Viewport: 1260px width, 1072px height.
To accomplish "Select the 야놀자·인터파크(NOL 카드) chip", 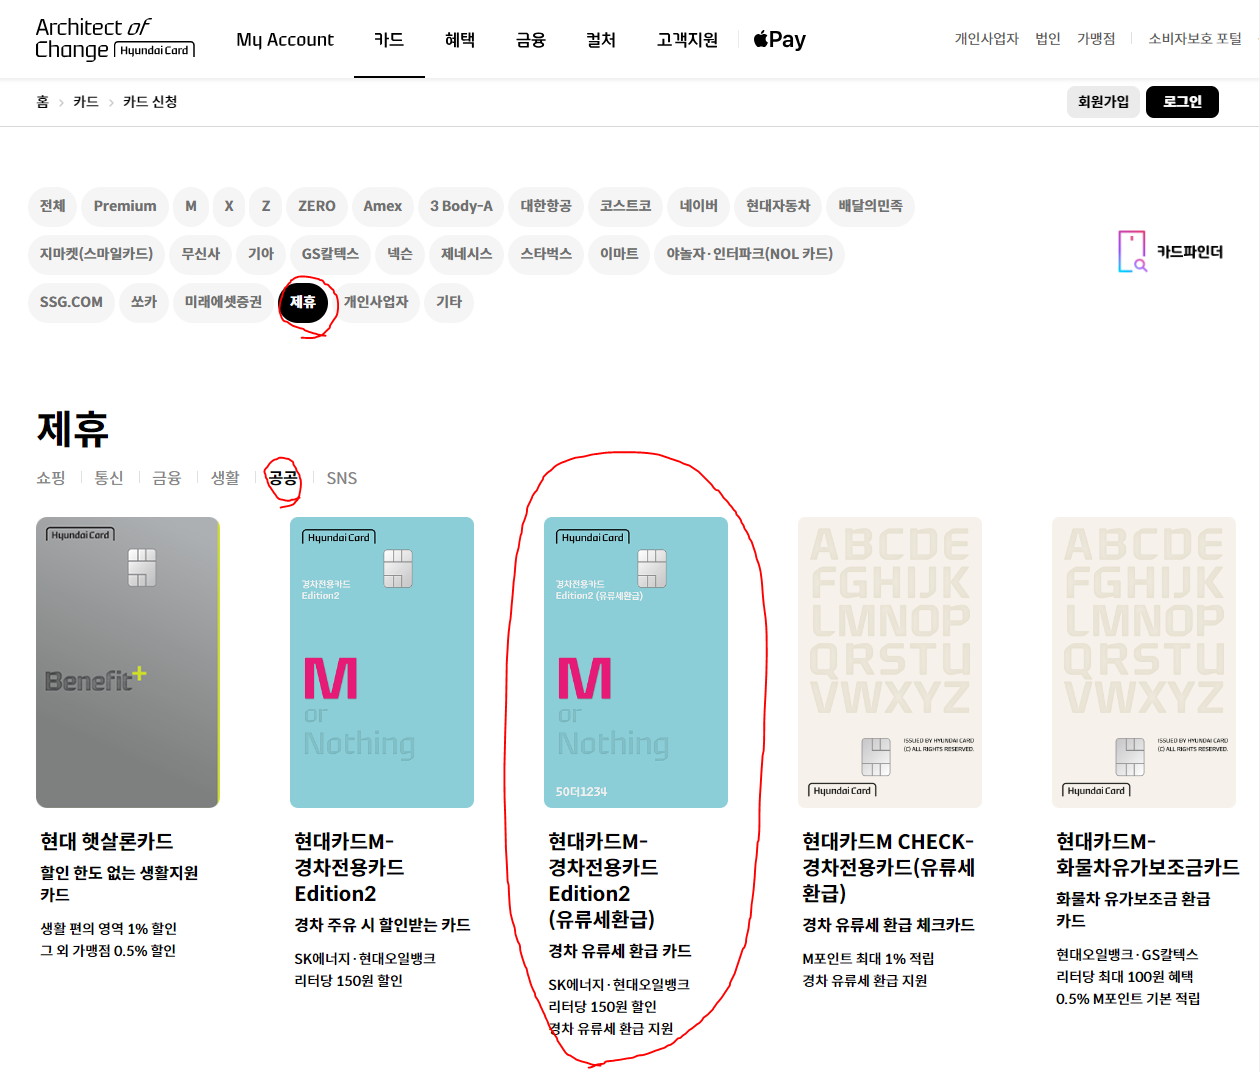I will 750,254.
